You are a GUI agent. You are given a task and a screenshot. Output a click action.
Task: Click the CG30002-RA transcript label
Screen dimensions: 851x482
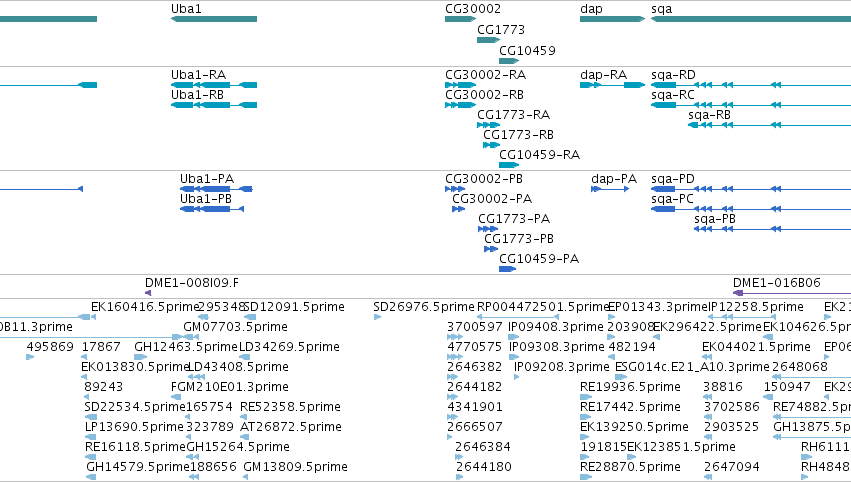(x=485, y=74)
